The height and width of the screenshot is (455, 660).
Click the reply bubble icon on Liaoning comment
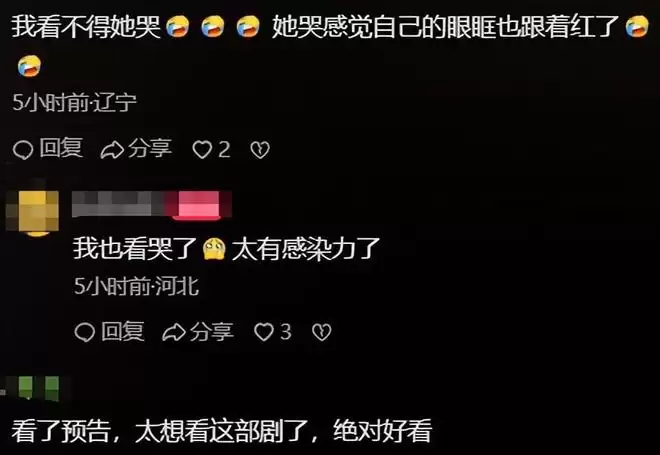(23, 149)
